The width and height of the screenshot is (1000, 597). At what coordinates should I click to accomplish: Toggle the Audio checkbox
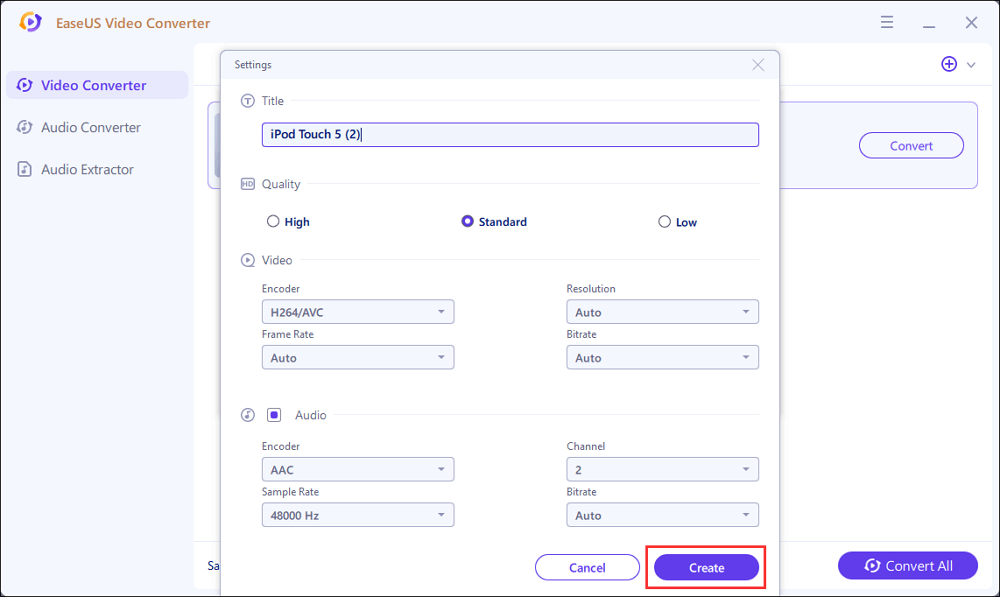pyautogui.click(x=274, y=415)
